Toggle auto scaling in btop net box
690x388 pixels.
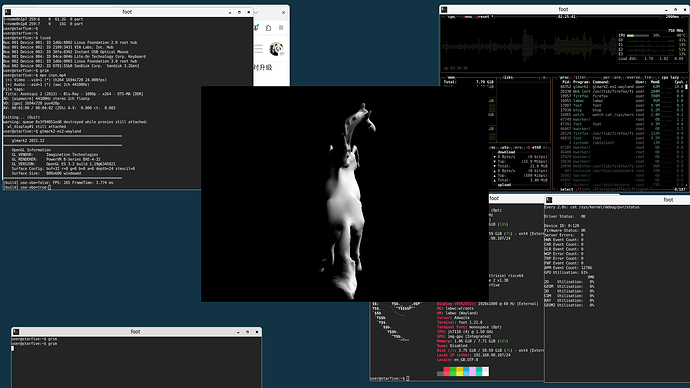point(504,147)
